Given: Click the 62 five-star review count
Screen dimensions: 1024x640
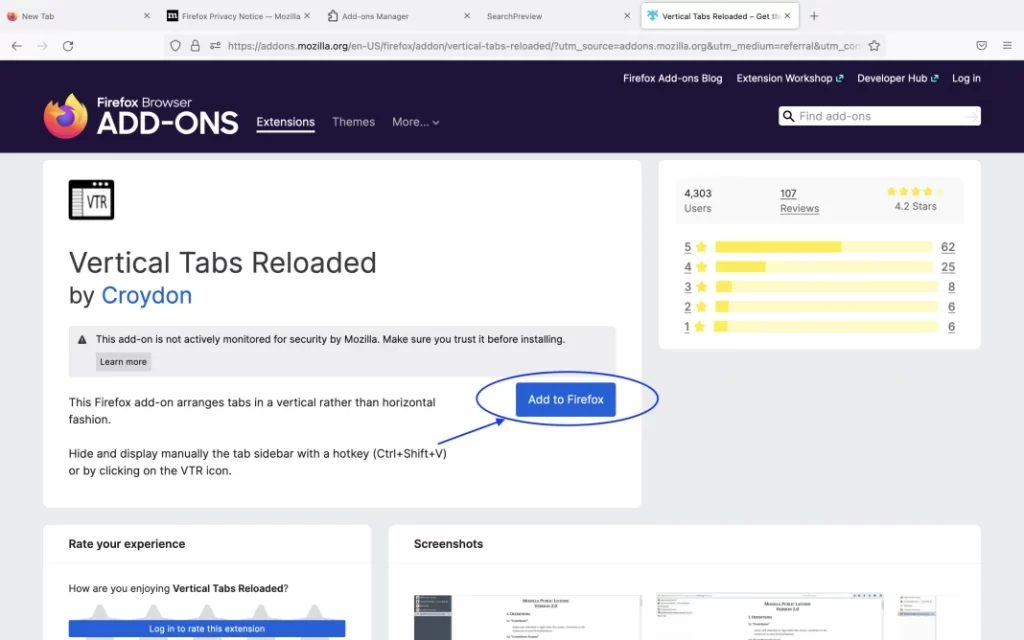Looking at the screenshot, I should (x=948, y=247).
